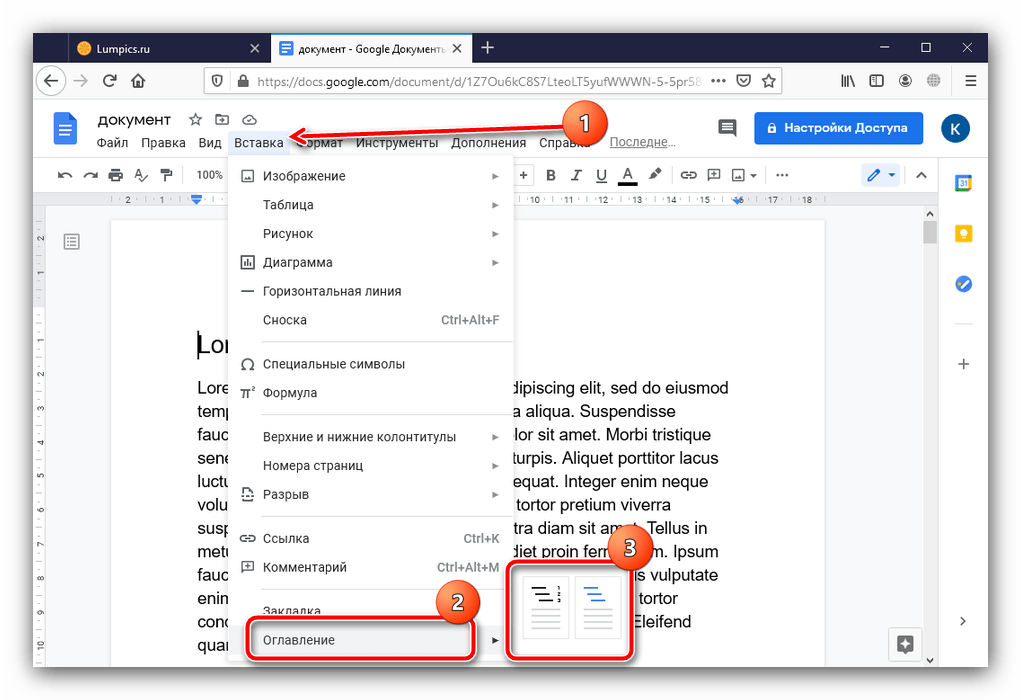Open comment history speech bubble icon

727,128
